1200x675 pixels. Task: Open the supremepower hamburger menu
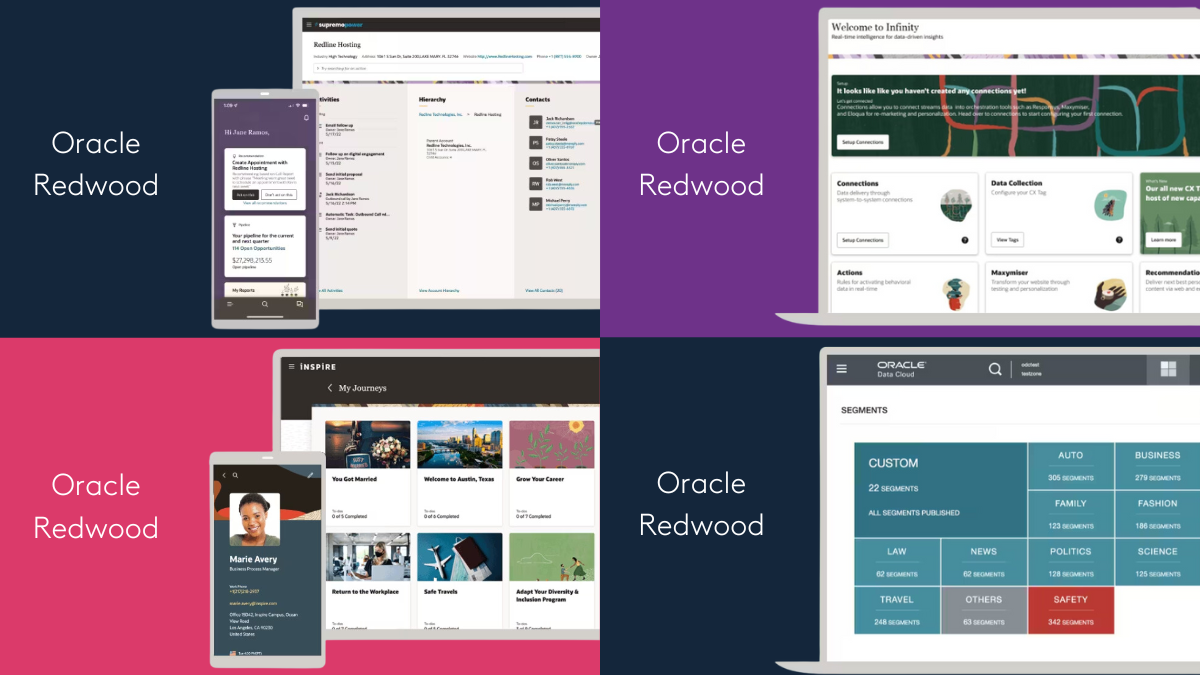[x=311, y=23]
